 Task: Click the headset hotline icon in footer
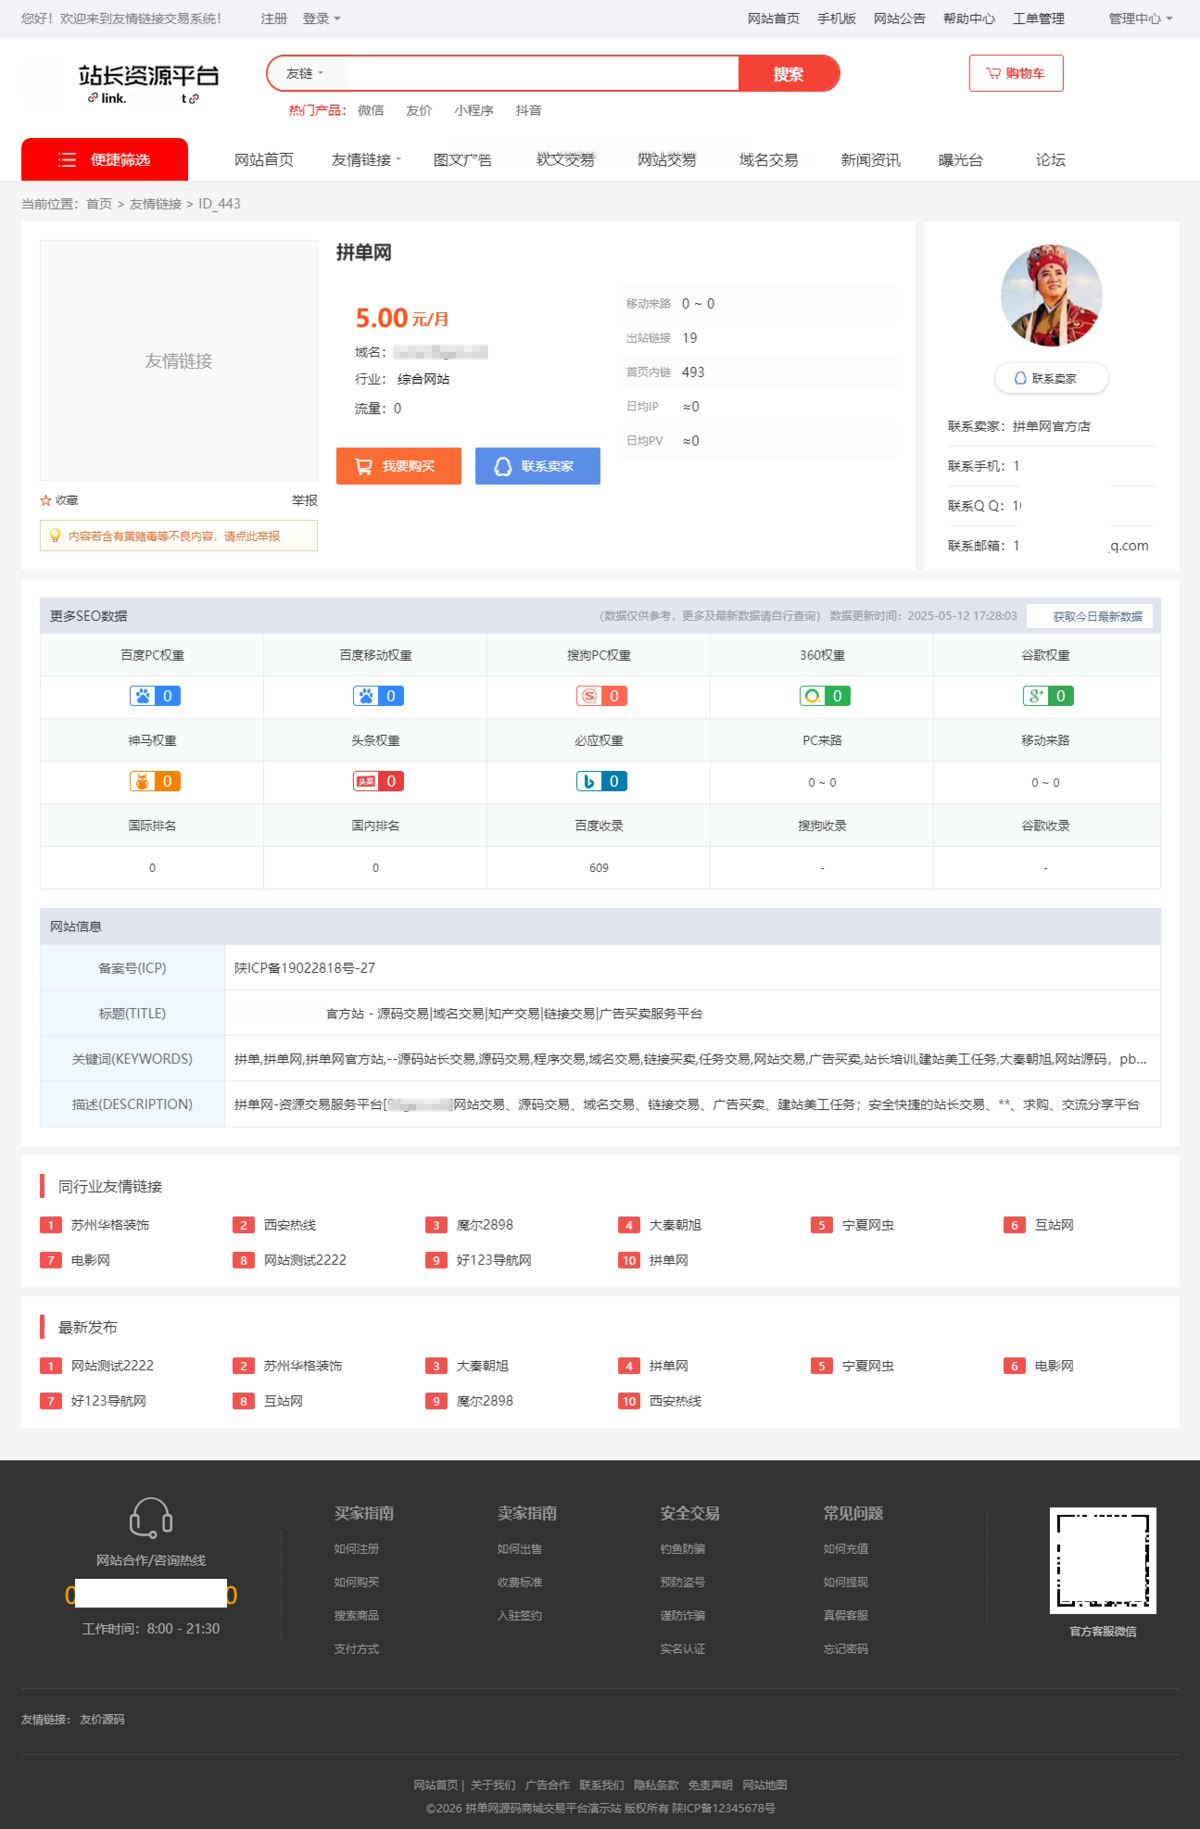(151, 1517)
